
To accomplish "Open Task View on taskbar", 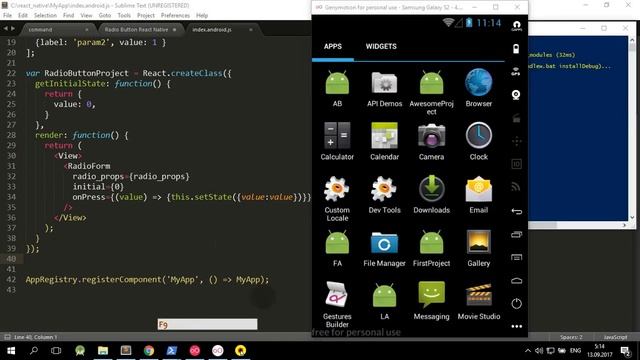I will [56, 351].
